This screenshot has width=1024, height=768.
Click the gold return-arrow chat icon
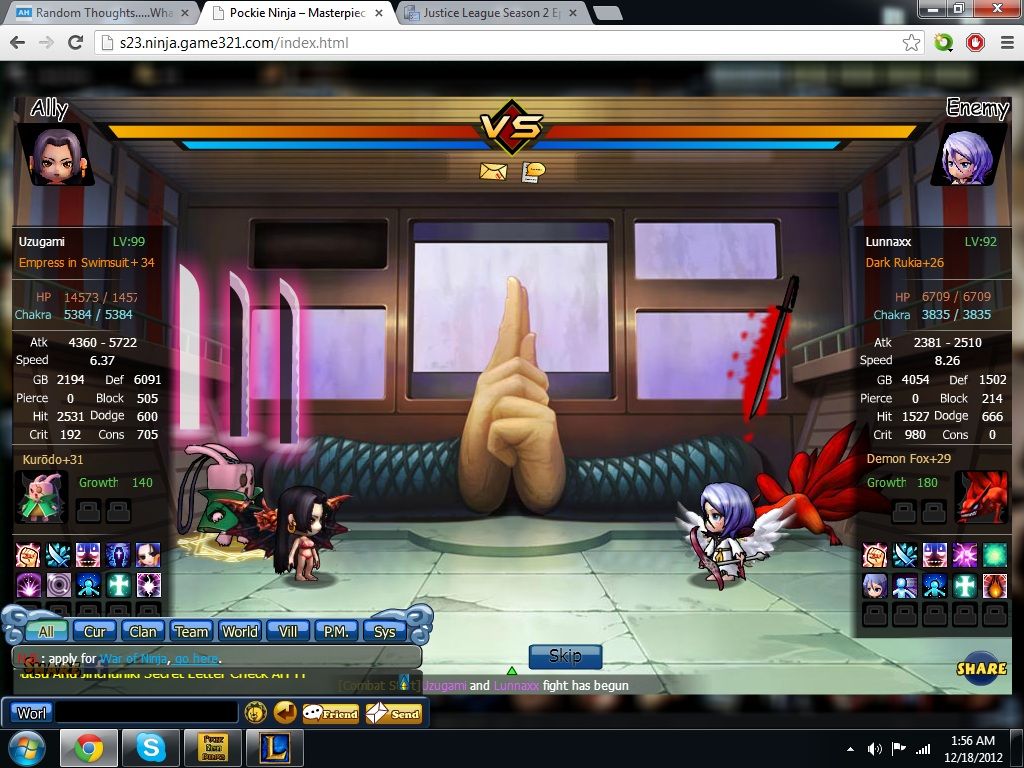click(x=285, y=712)
